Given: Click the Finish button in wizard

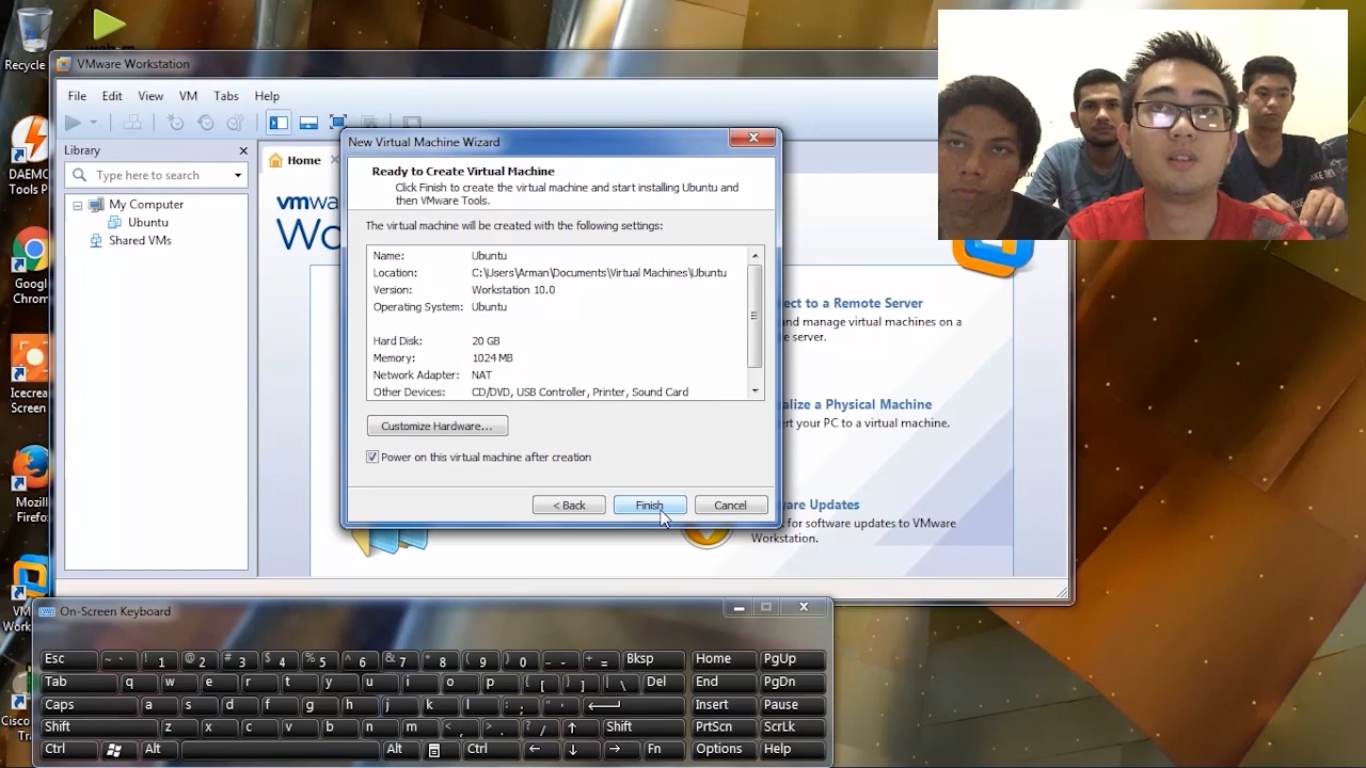Looking at the screenshot, I should [650, 505].
